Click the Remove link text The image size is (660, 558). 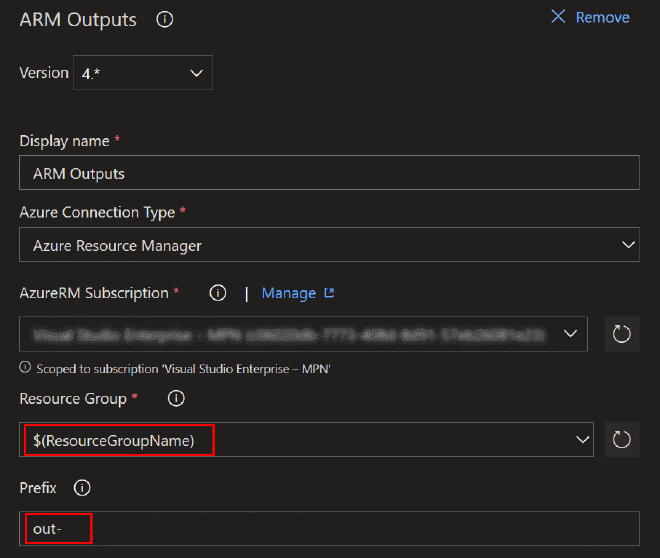[602, 17]
